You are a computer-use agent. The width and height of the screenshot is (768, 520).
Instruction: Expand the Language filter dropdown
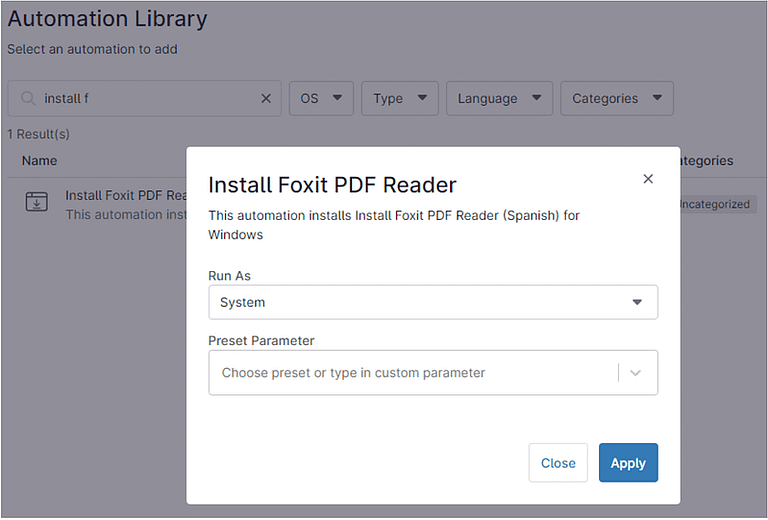tap(499, 99)
